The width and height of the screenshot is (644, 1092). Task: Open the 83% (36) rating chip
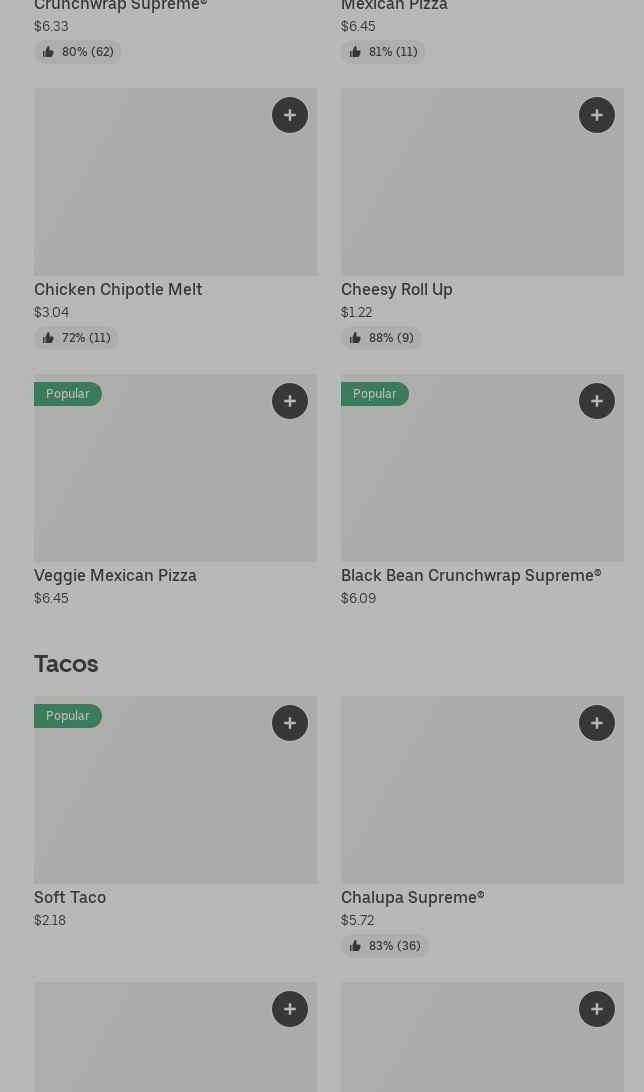coord(385,946)
